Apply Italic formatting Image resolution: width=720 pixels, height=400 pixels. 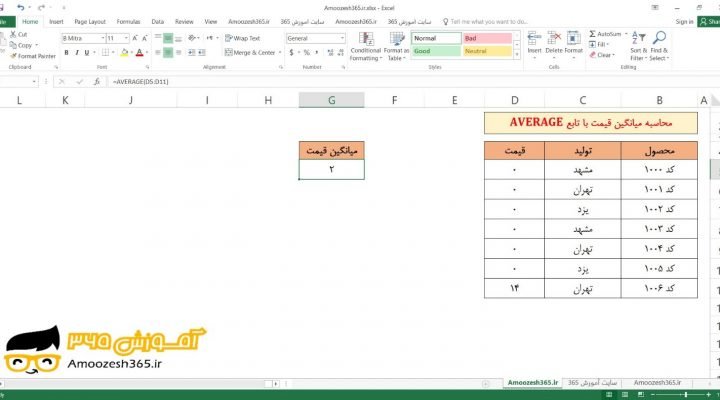[x=77, y=52]
